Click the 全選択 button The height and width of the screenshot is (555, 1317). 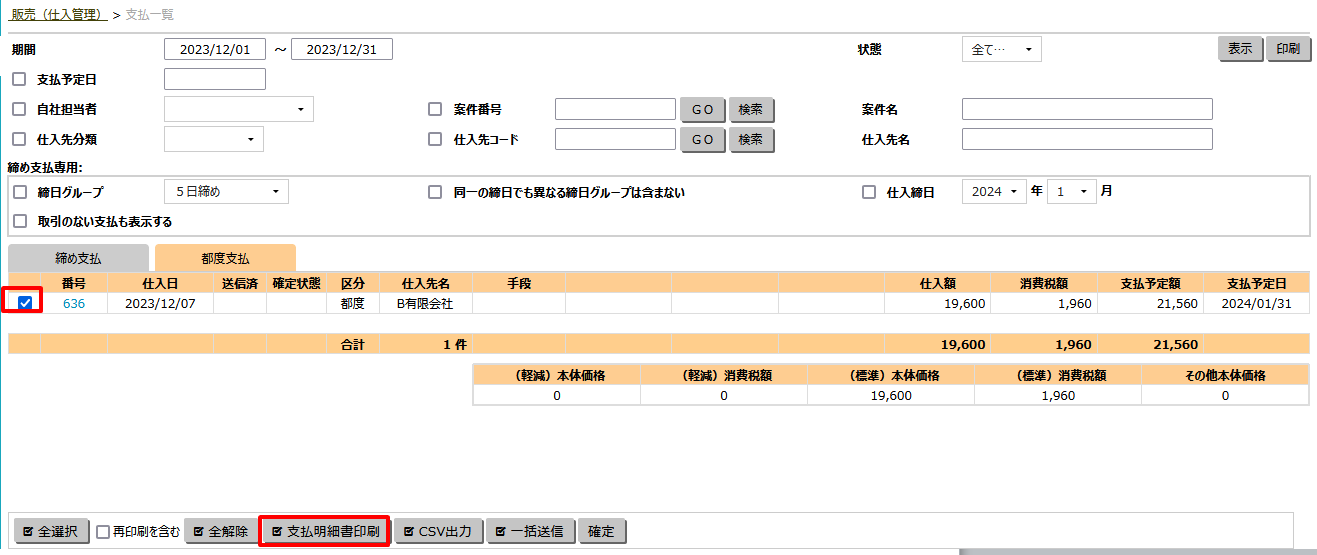pos(51,531)
